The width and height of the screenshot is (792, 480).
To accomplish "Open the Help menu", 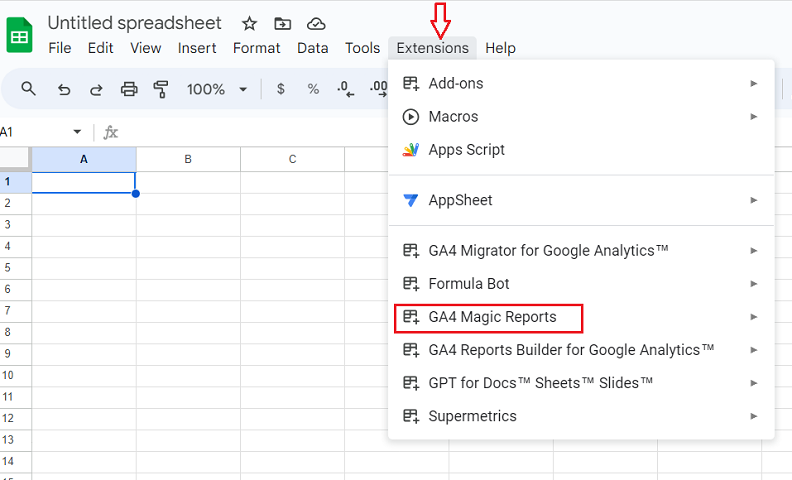I will tap(500, 48).
